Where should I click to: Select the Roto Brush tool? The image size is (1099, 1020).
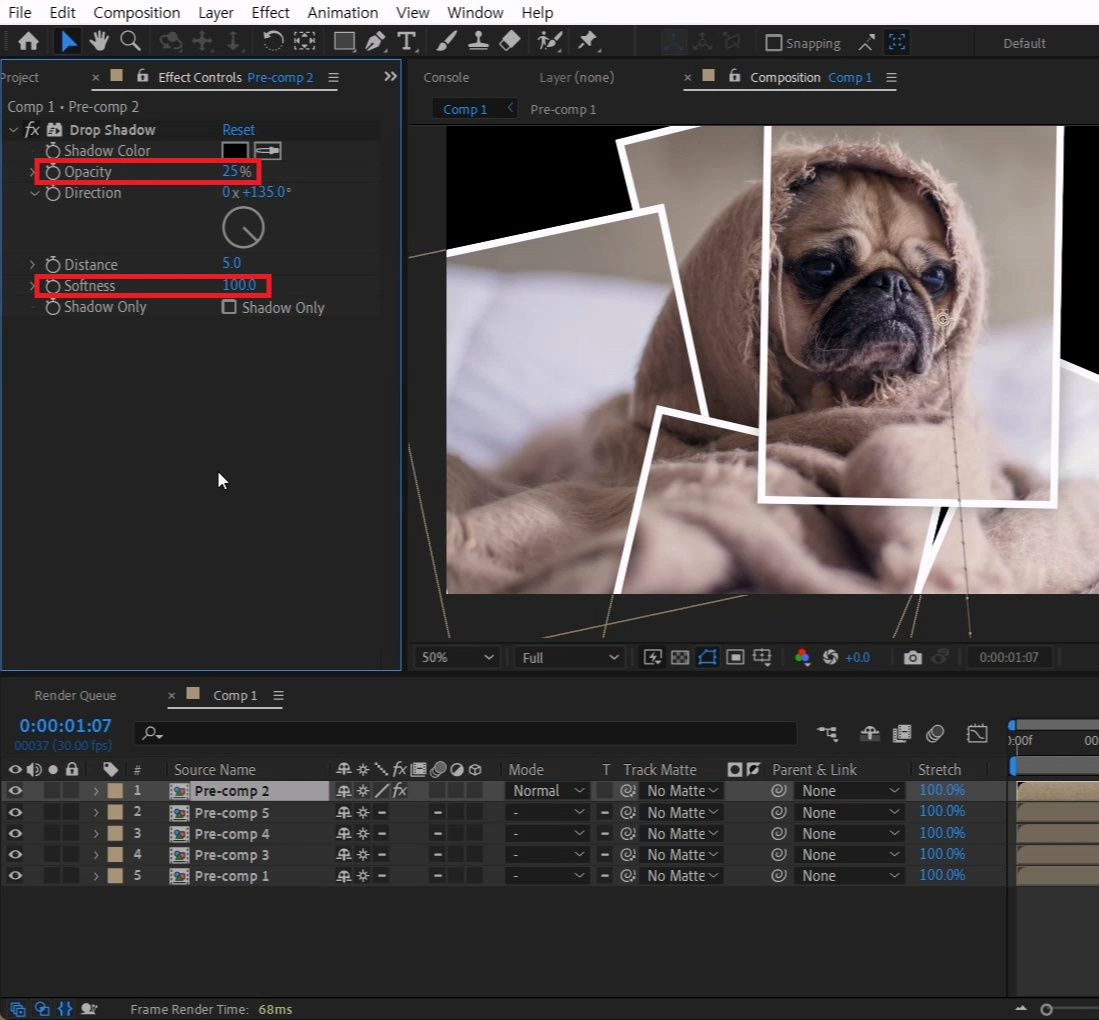click(550, 42)
